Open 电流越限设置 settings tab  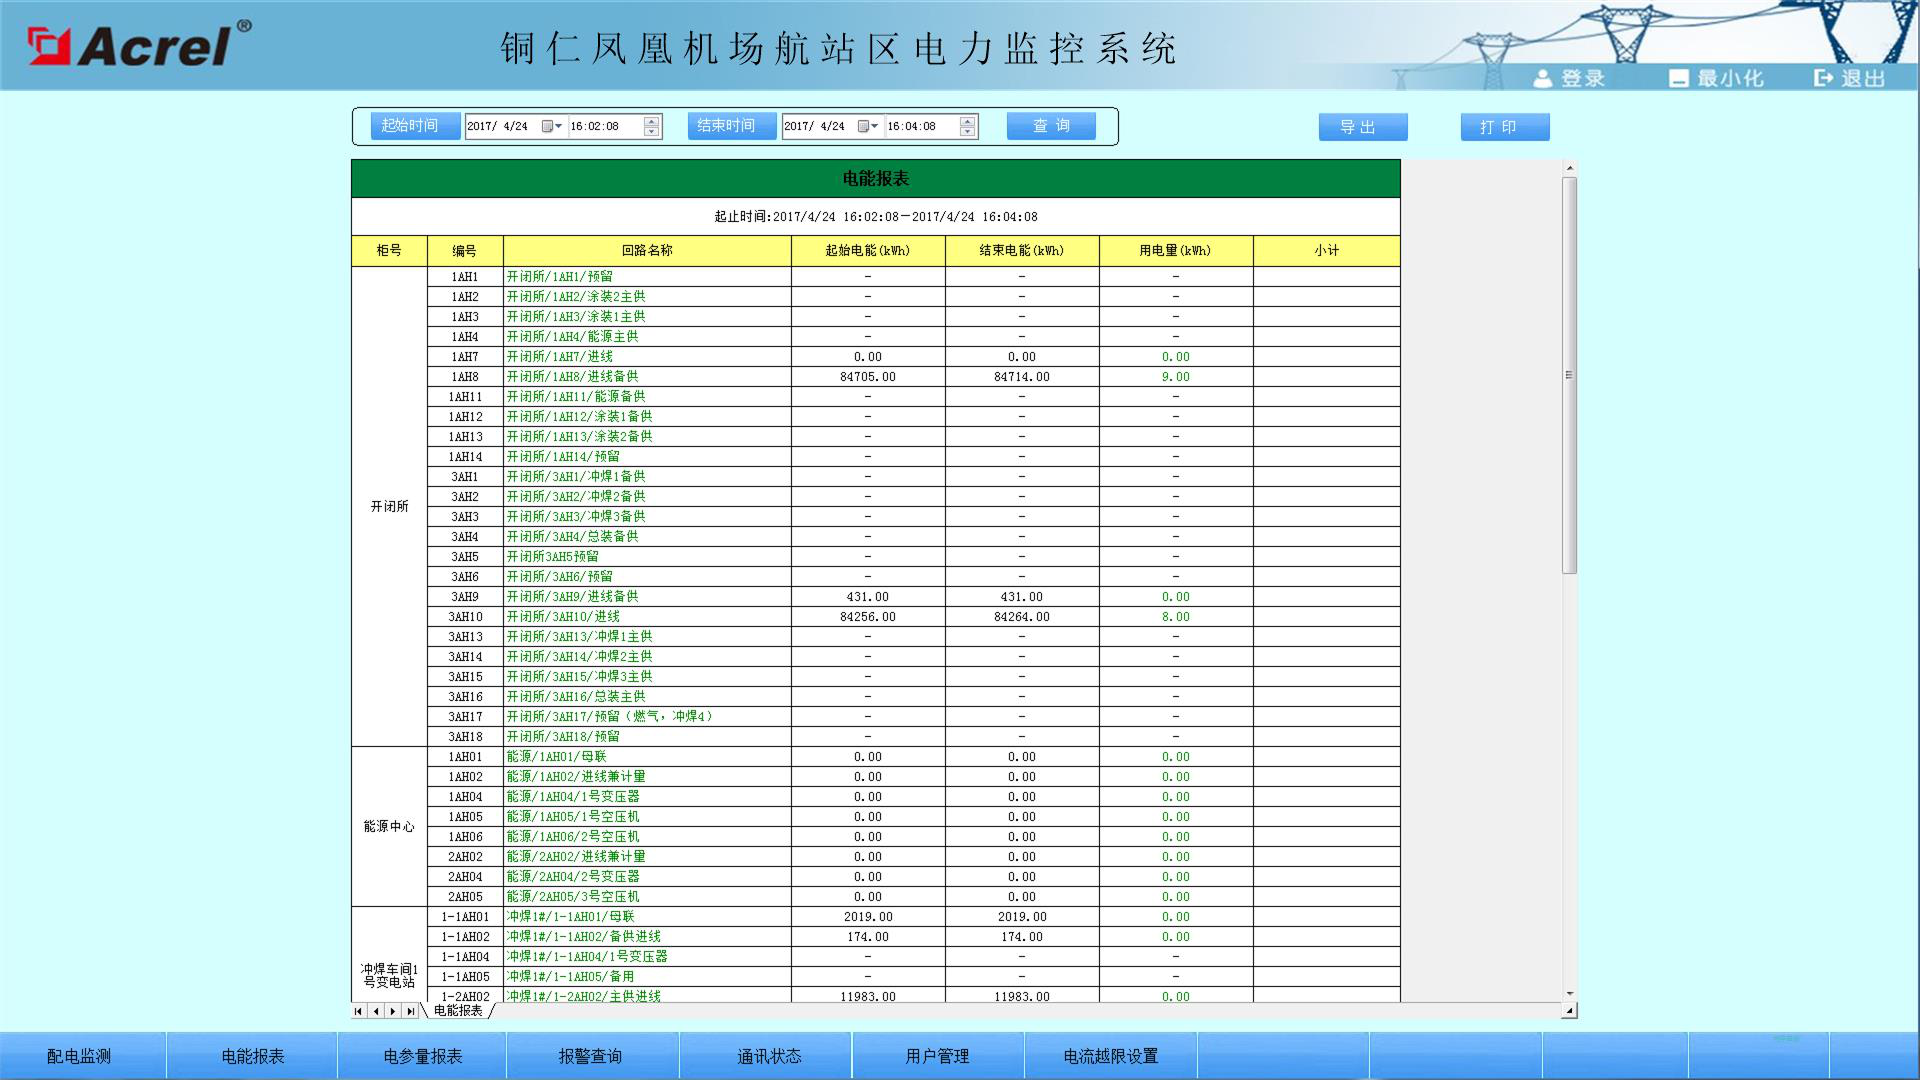[1110, 1056]
